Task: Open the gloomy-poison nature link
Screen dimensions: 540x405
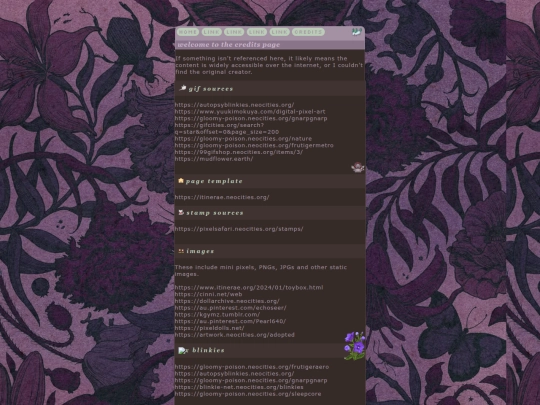Action: tap(243, 138)
